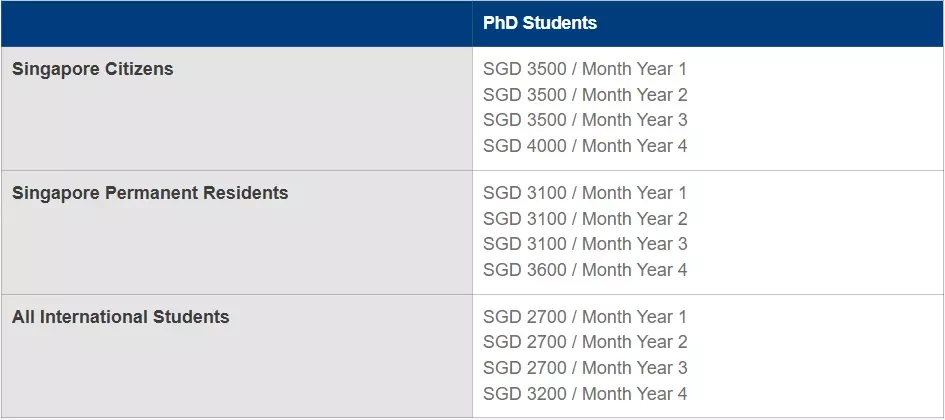Click SGD 3200 / Month Year 4 text

tap(585, 394)
